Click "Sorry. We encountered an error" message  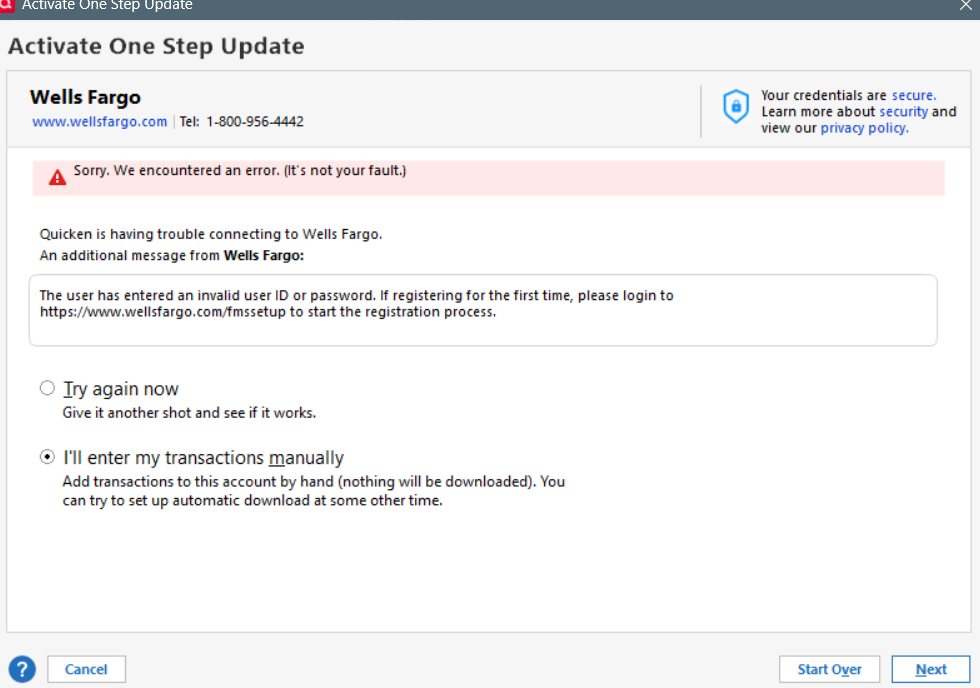coord(240,171)
